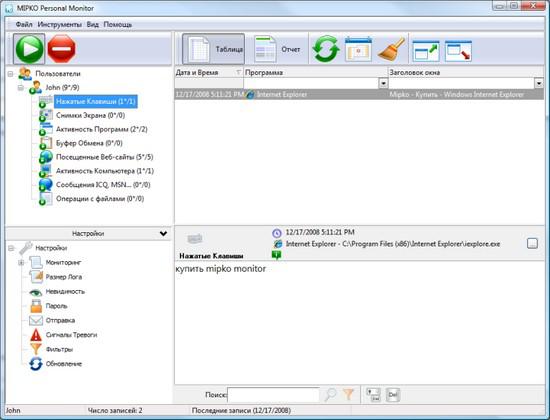Viewport: 550px width, 420px height.
Task: Click the search magnifier icon
Action: (330, 395)
